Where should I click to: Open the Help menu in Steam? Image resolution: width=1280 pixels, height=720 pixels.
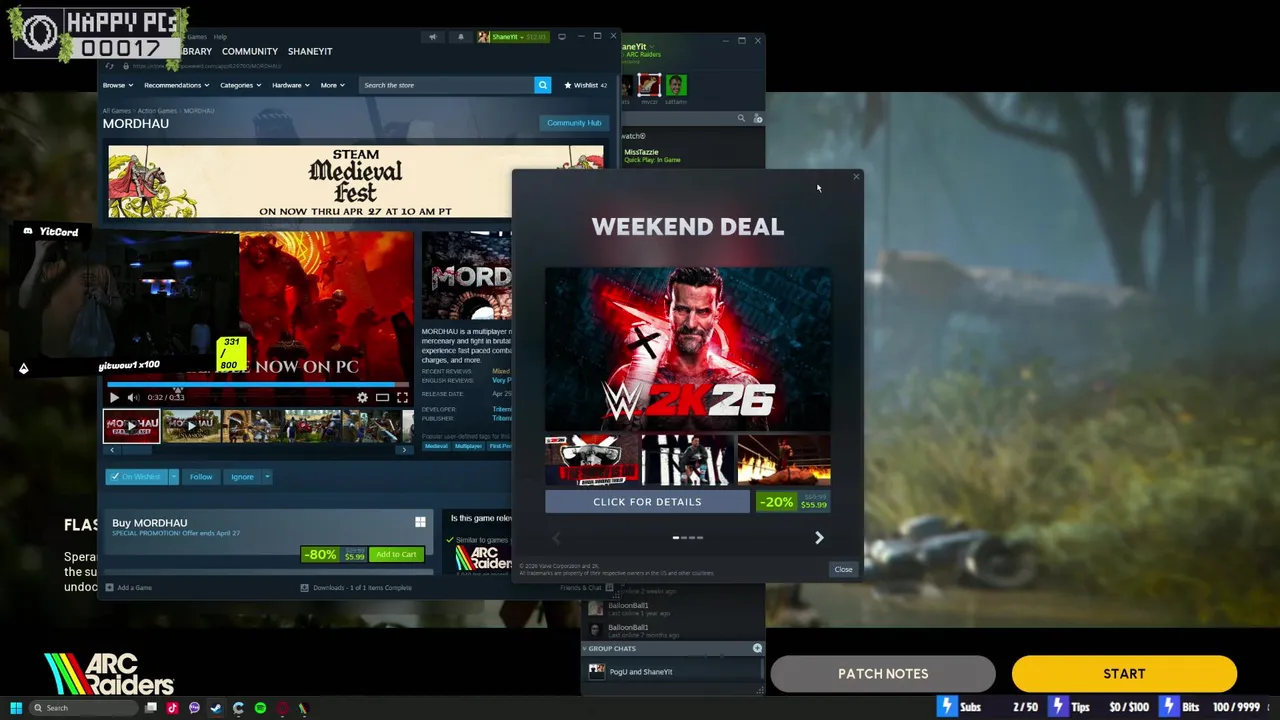(220, 37)
